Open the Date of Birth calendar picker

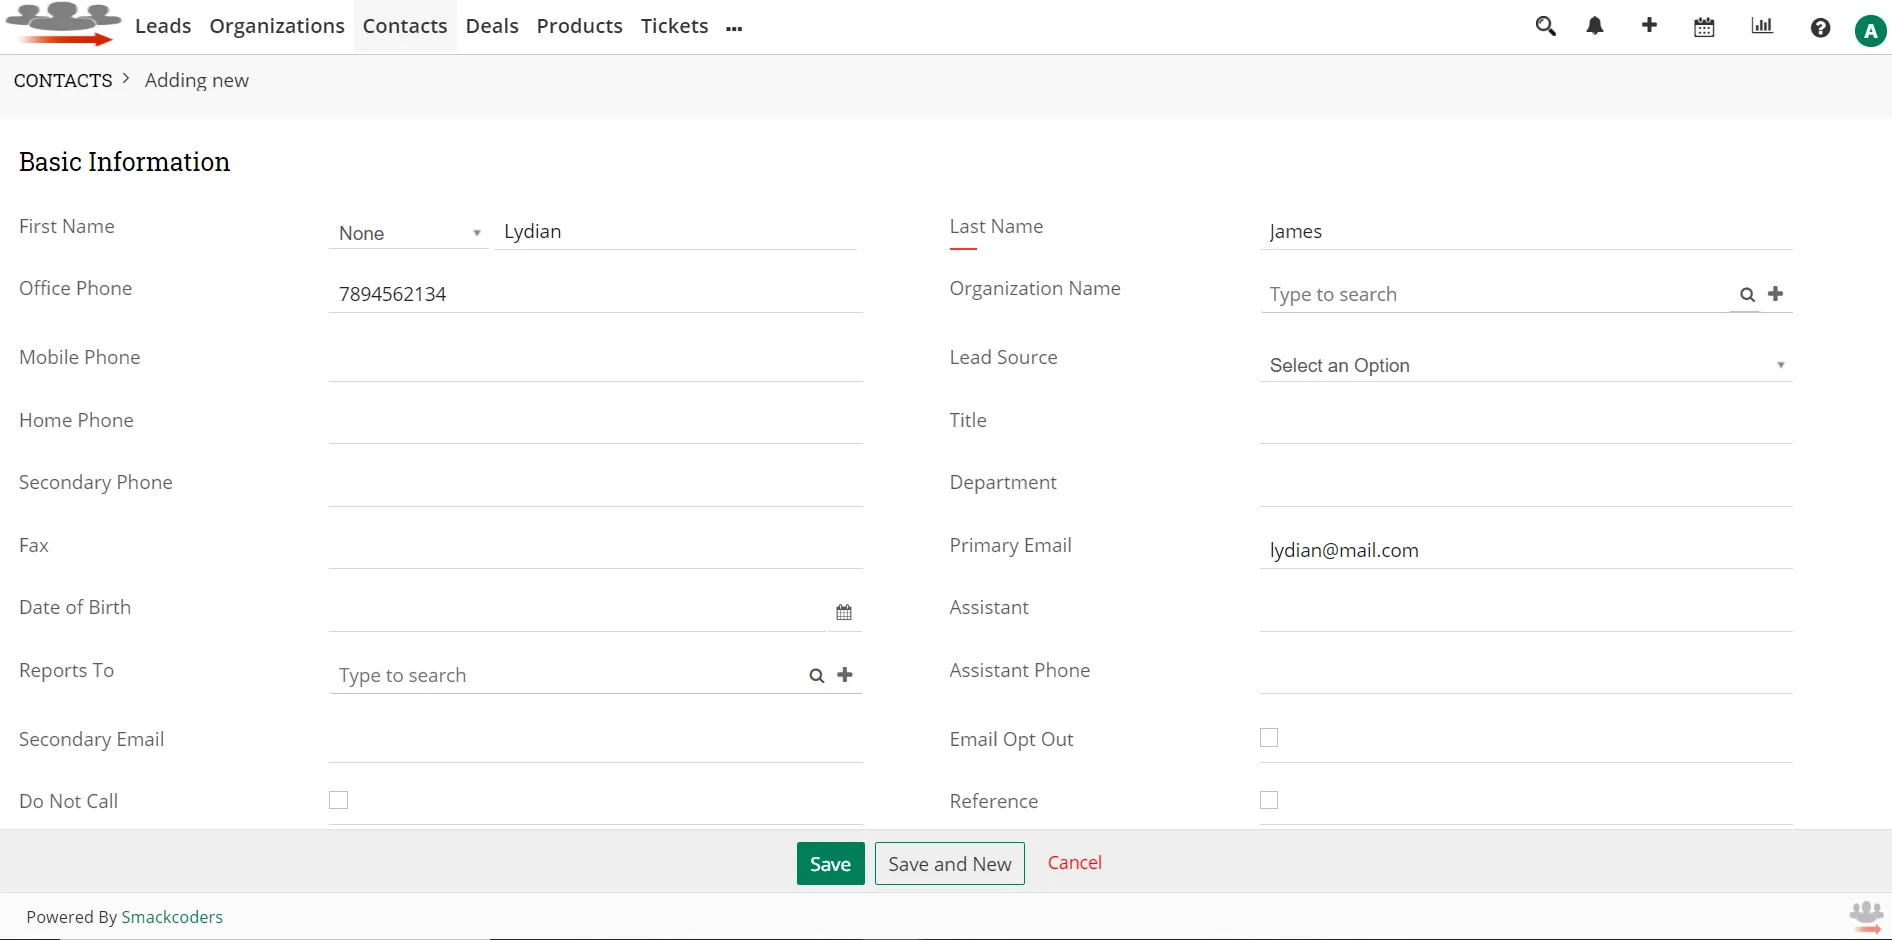[x=843, y=611]
